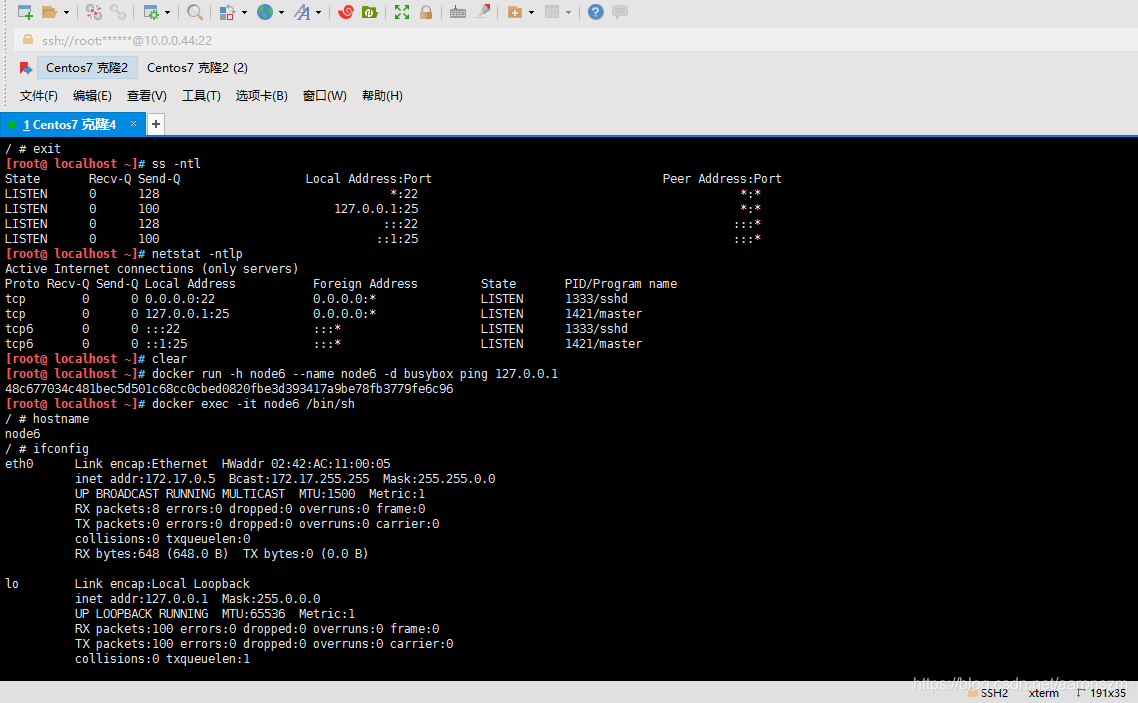Click the 191x35 terminal size indicator
1138x703 pixels.
[1107, 693]
